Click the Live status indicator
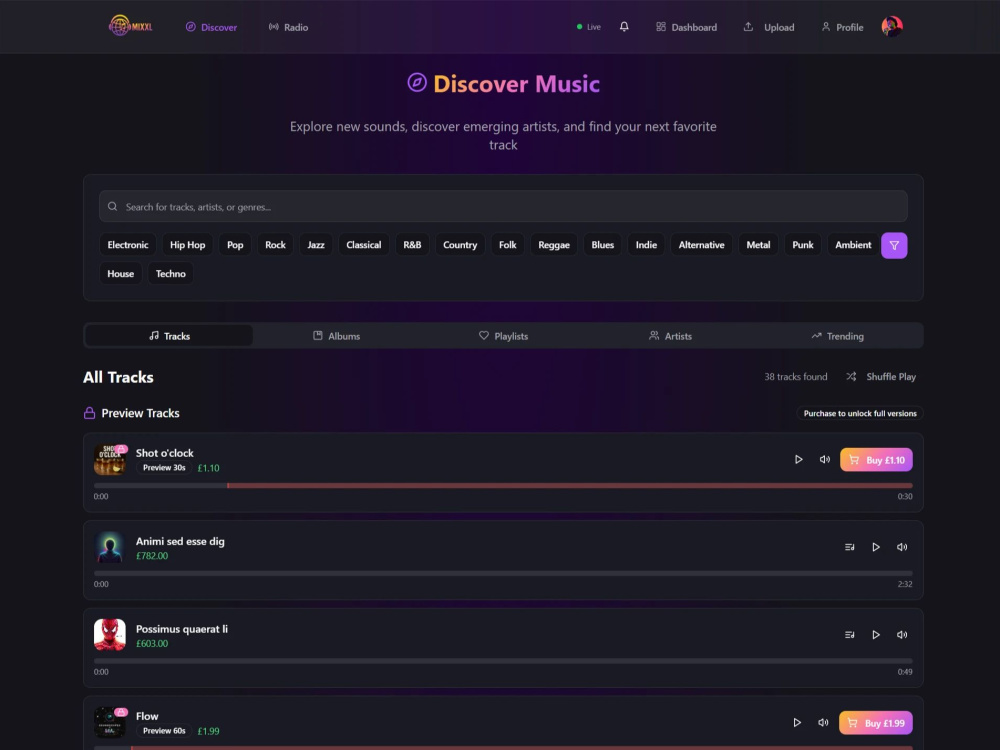Image resolution: width=1000 pixels, height=750 pixels. coord(589,27)
